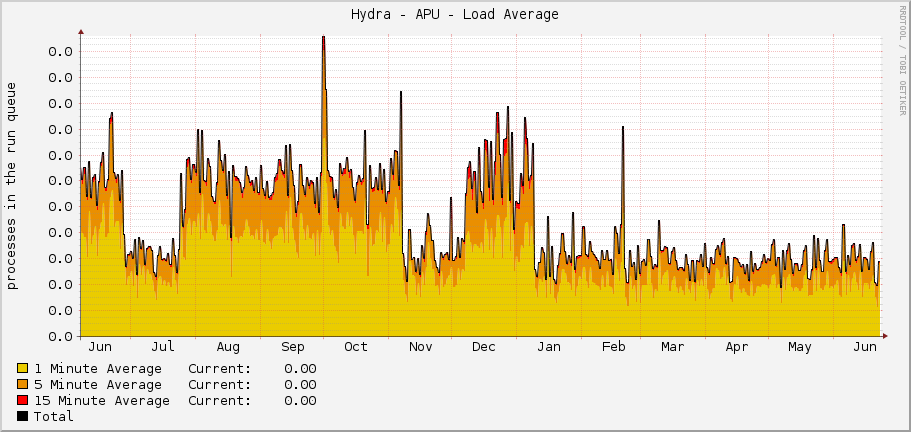Click the 'Sep' month label on the axis
Image resolution: width=911 pixels, height=432 pixels.
coord(293,347)
